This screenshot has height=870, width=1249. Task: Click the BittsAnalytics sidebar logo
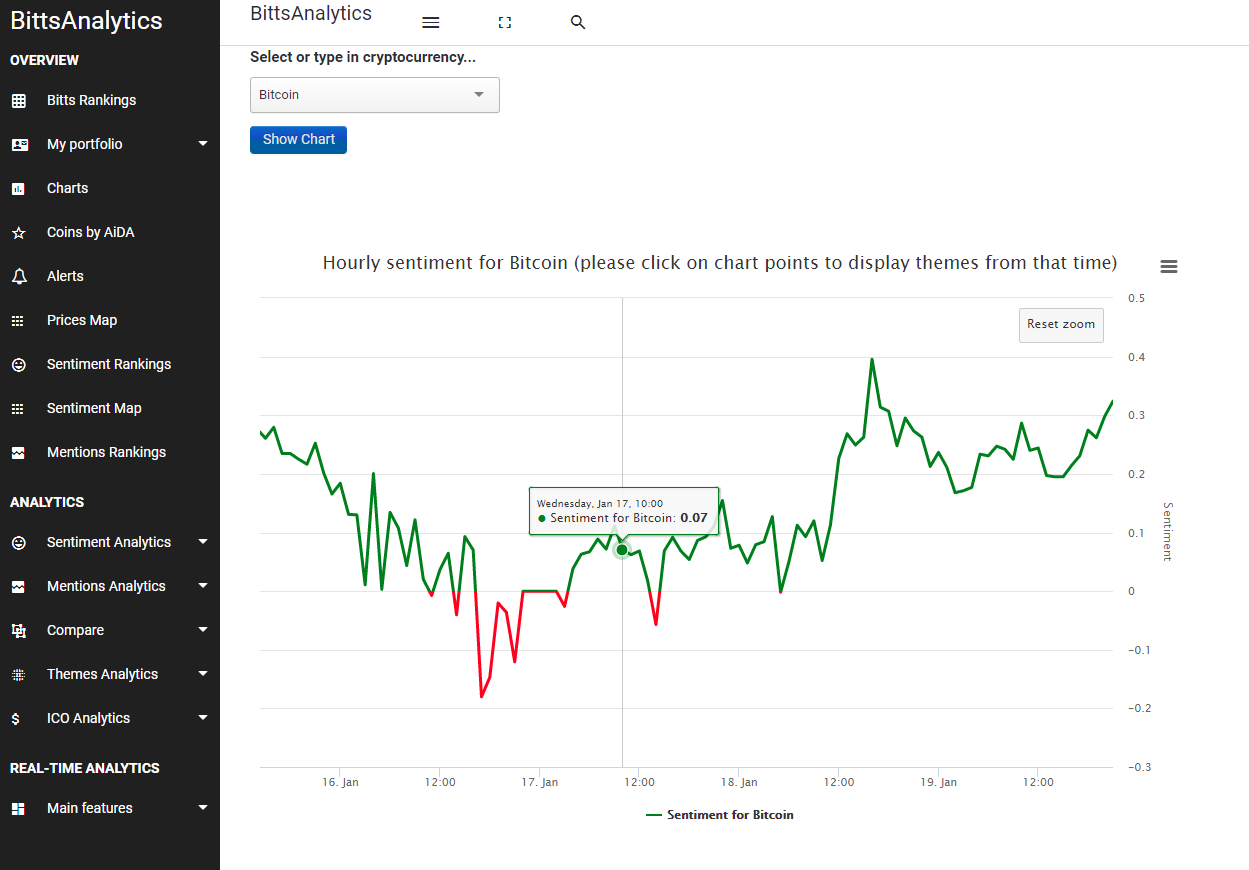86,21
